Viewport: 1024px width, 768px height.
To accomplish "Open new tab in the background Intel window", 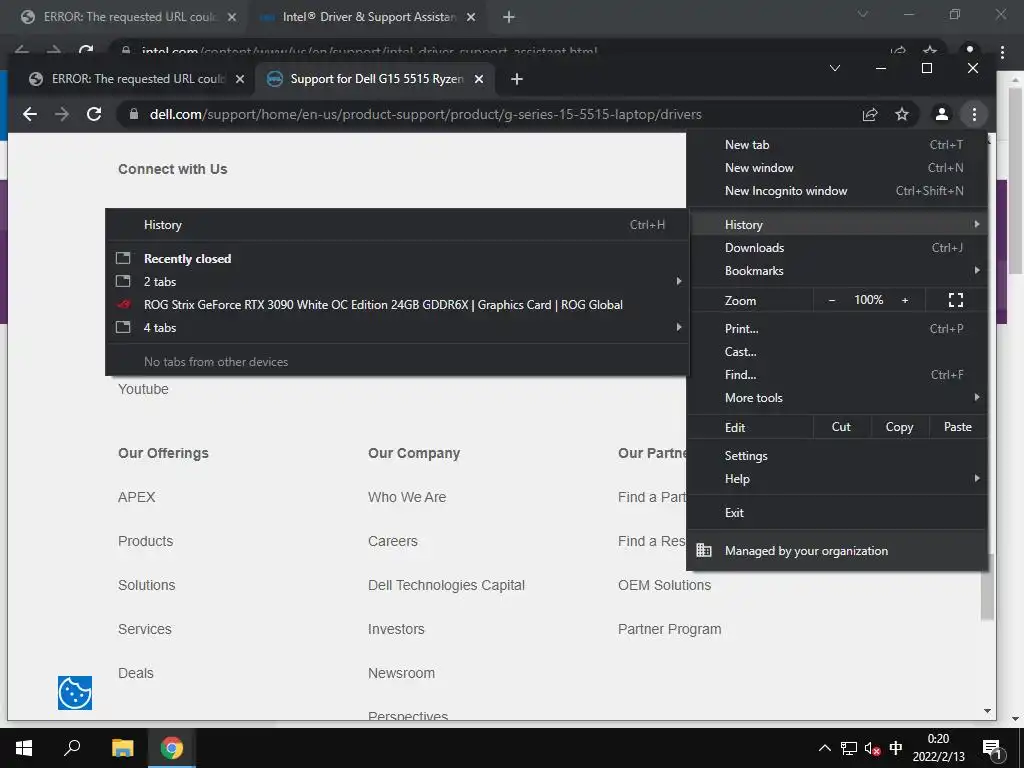I will coord(509,18).
